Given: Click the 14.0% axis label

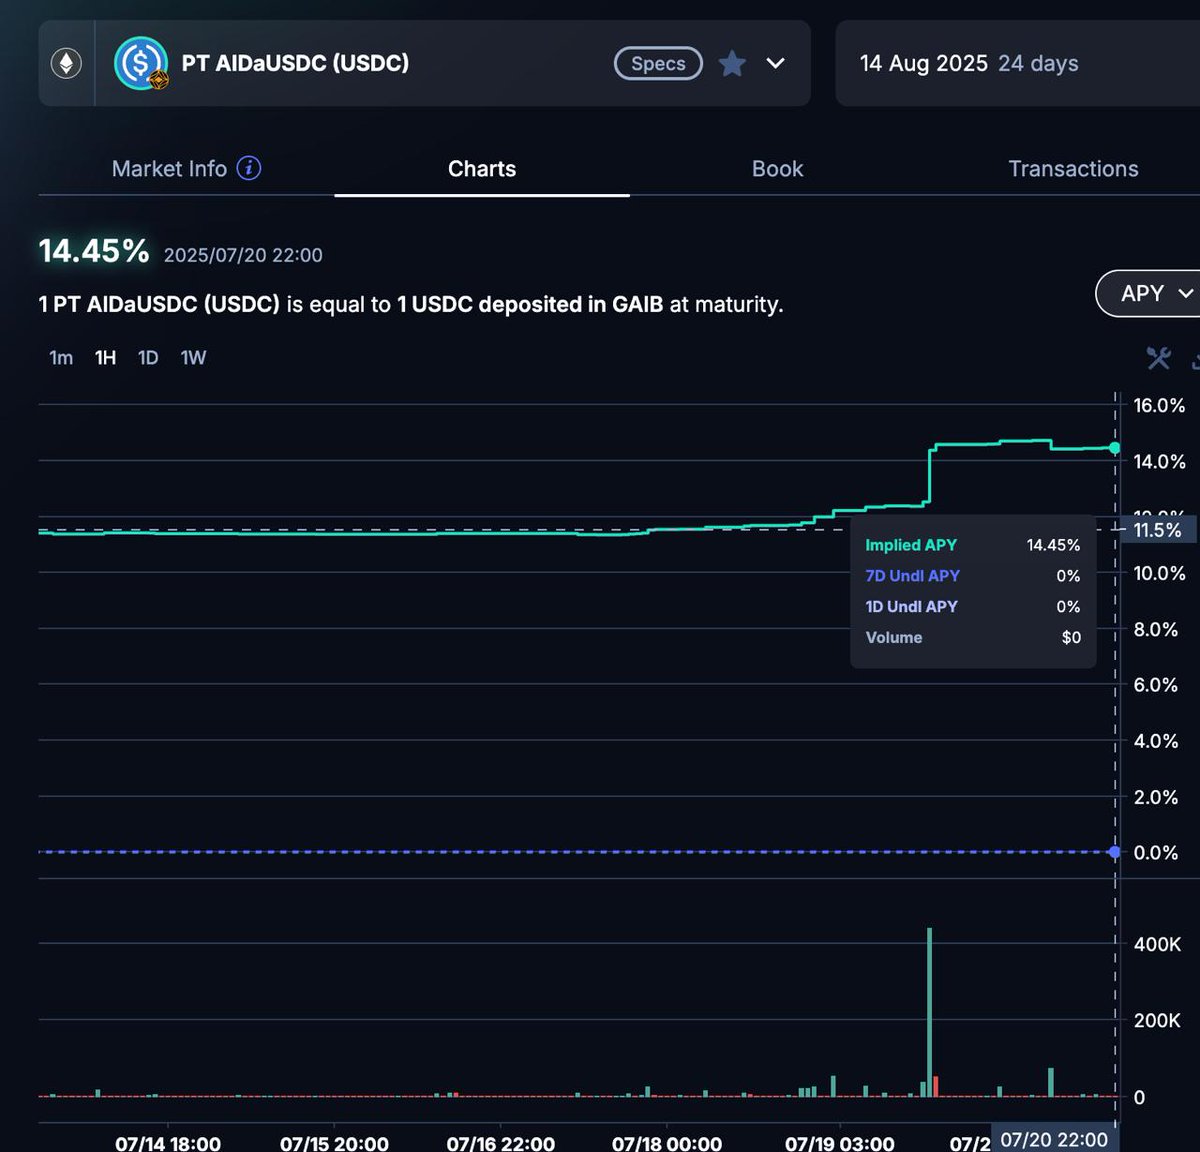Looking at the screenshot, I should point(1159,461).
